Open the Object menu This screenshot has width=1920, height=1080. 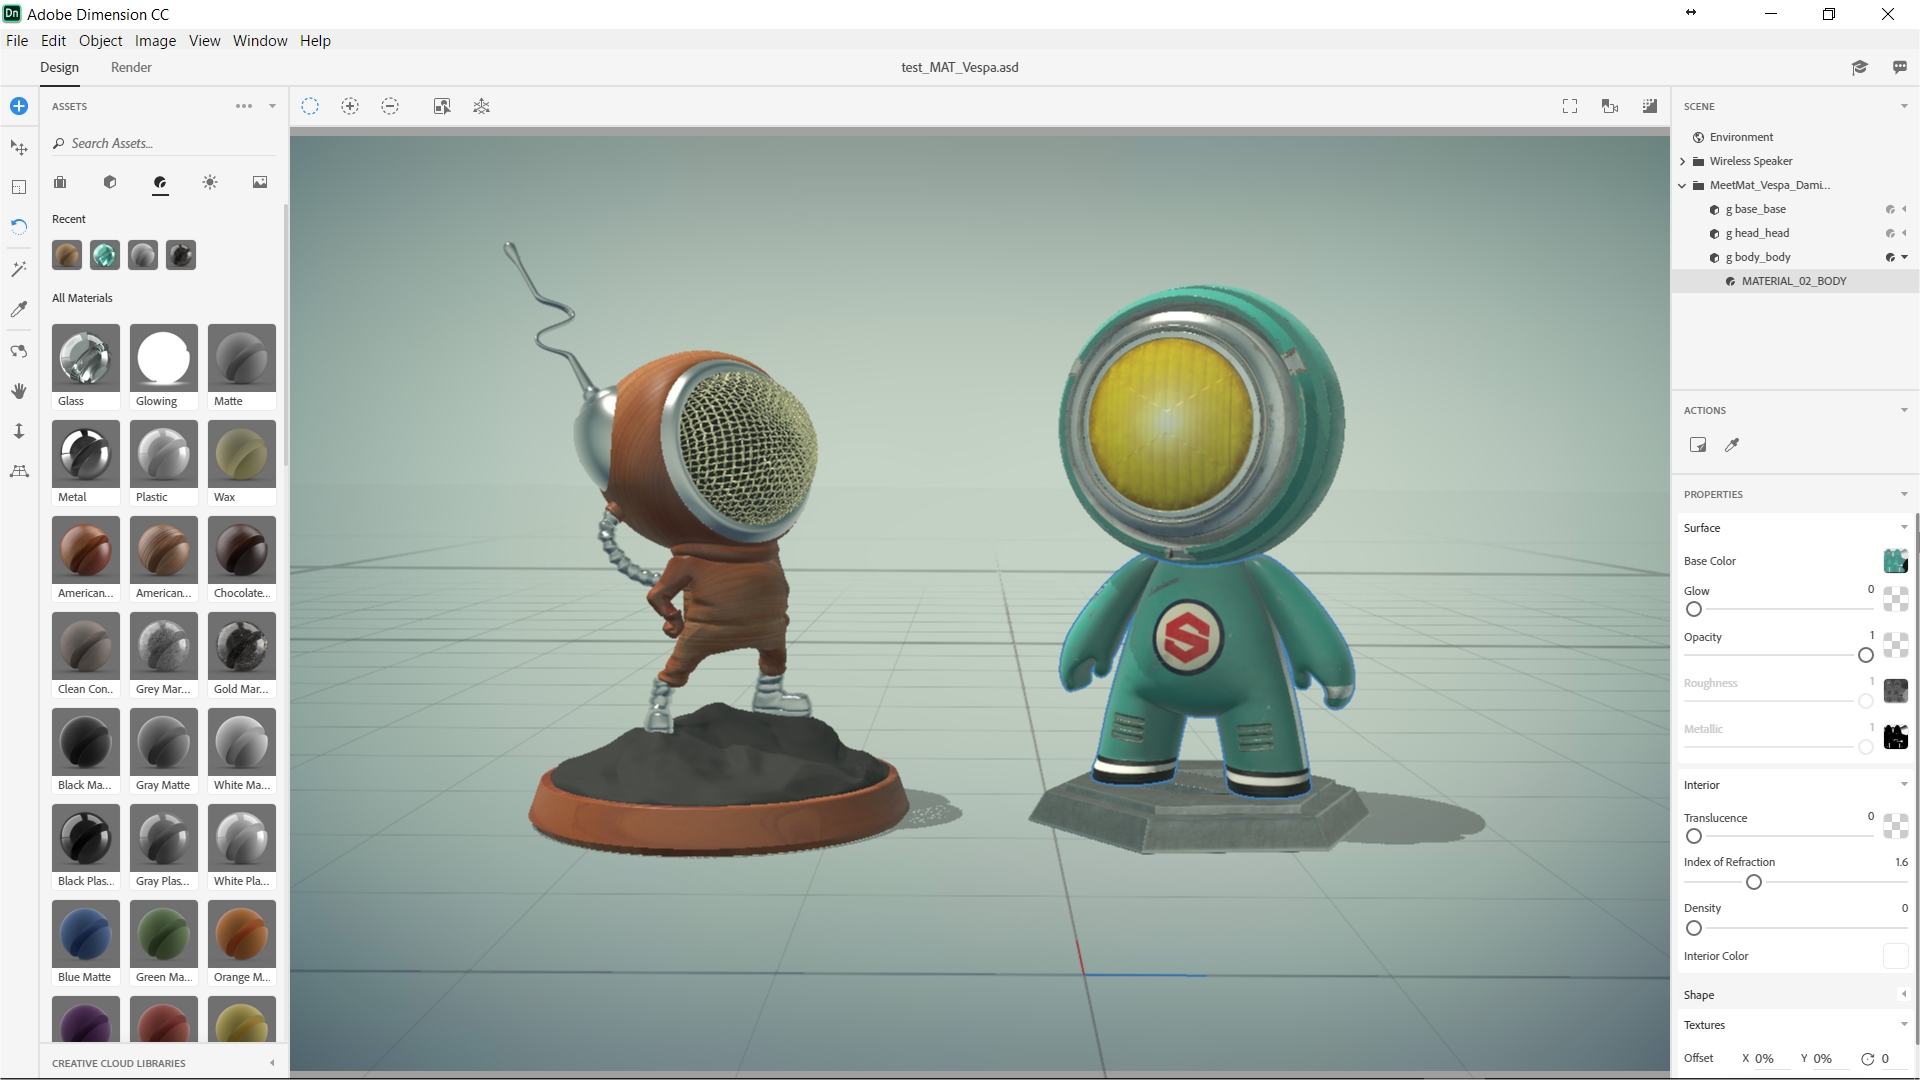click(100, 40)
